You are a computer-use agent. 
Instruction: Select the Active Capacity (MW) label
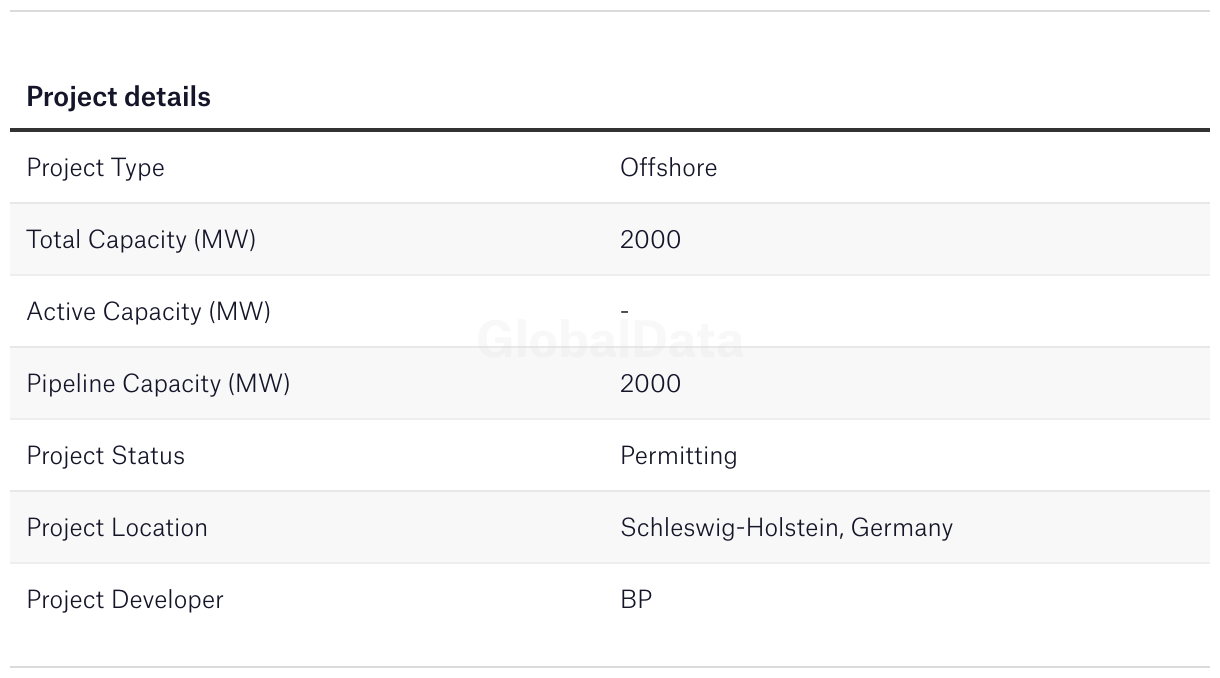coord(148,312)
